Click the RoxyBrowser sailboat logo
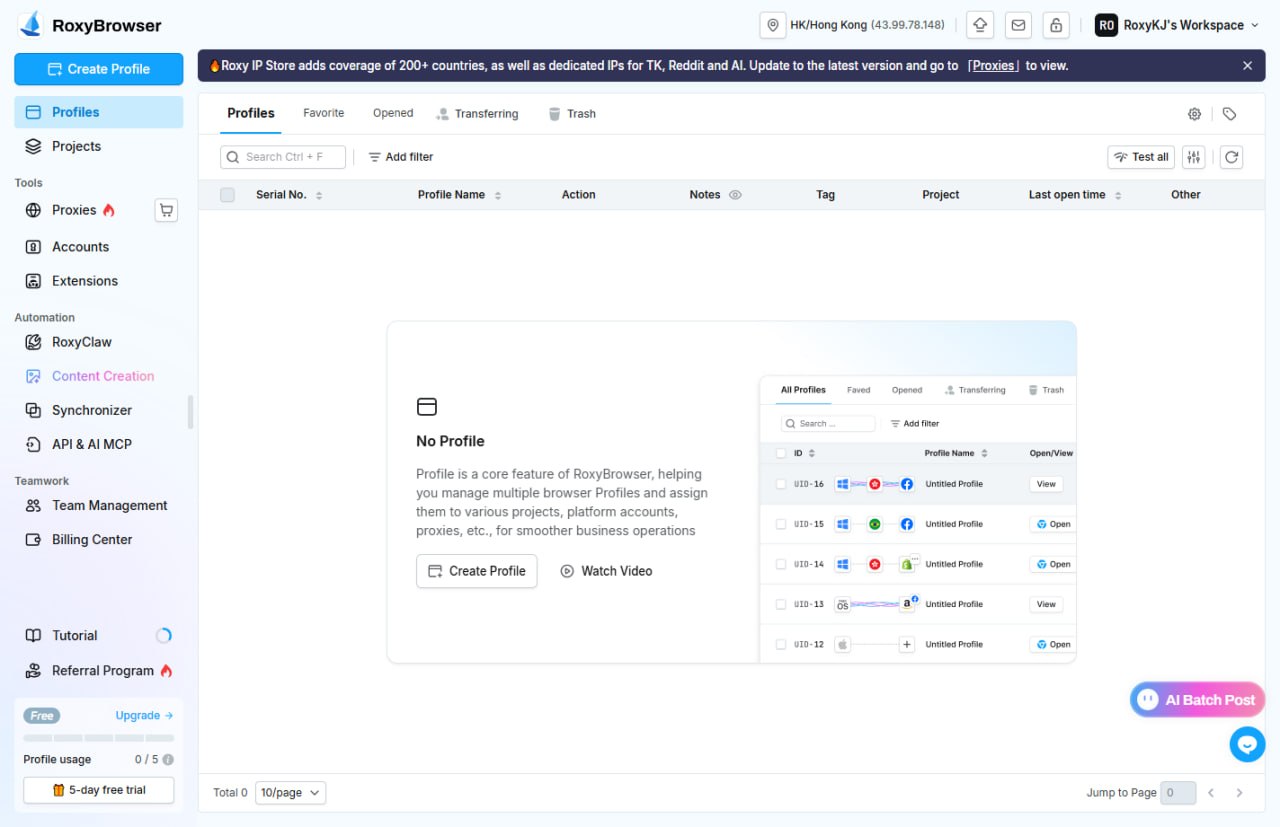Image resolution: width=1280 pixels, height=827 pixels. [x=30, y=25]
